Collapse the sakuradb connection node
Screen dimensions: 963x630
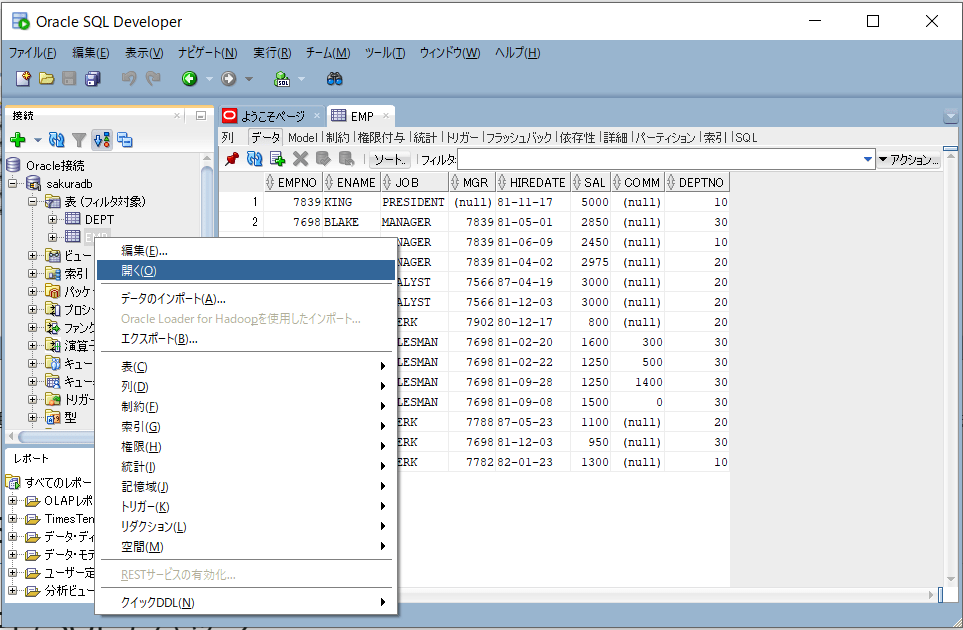coord(12,184)
